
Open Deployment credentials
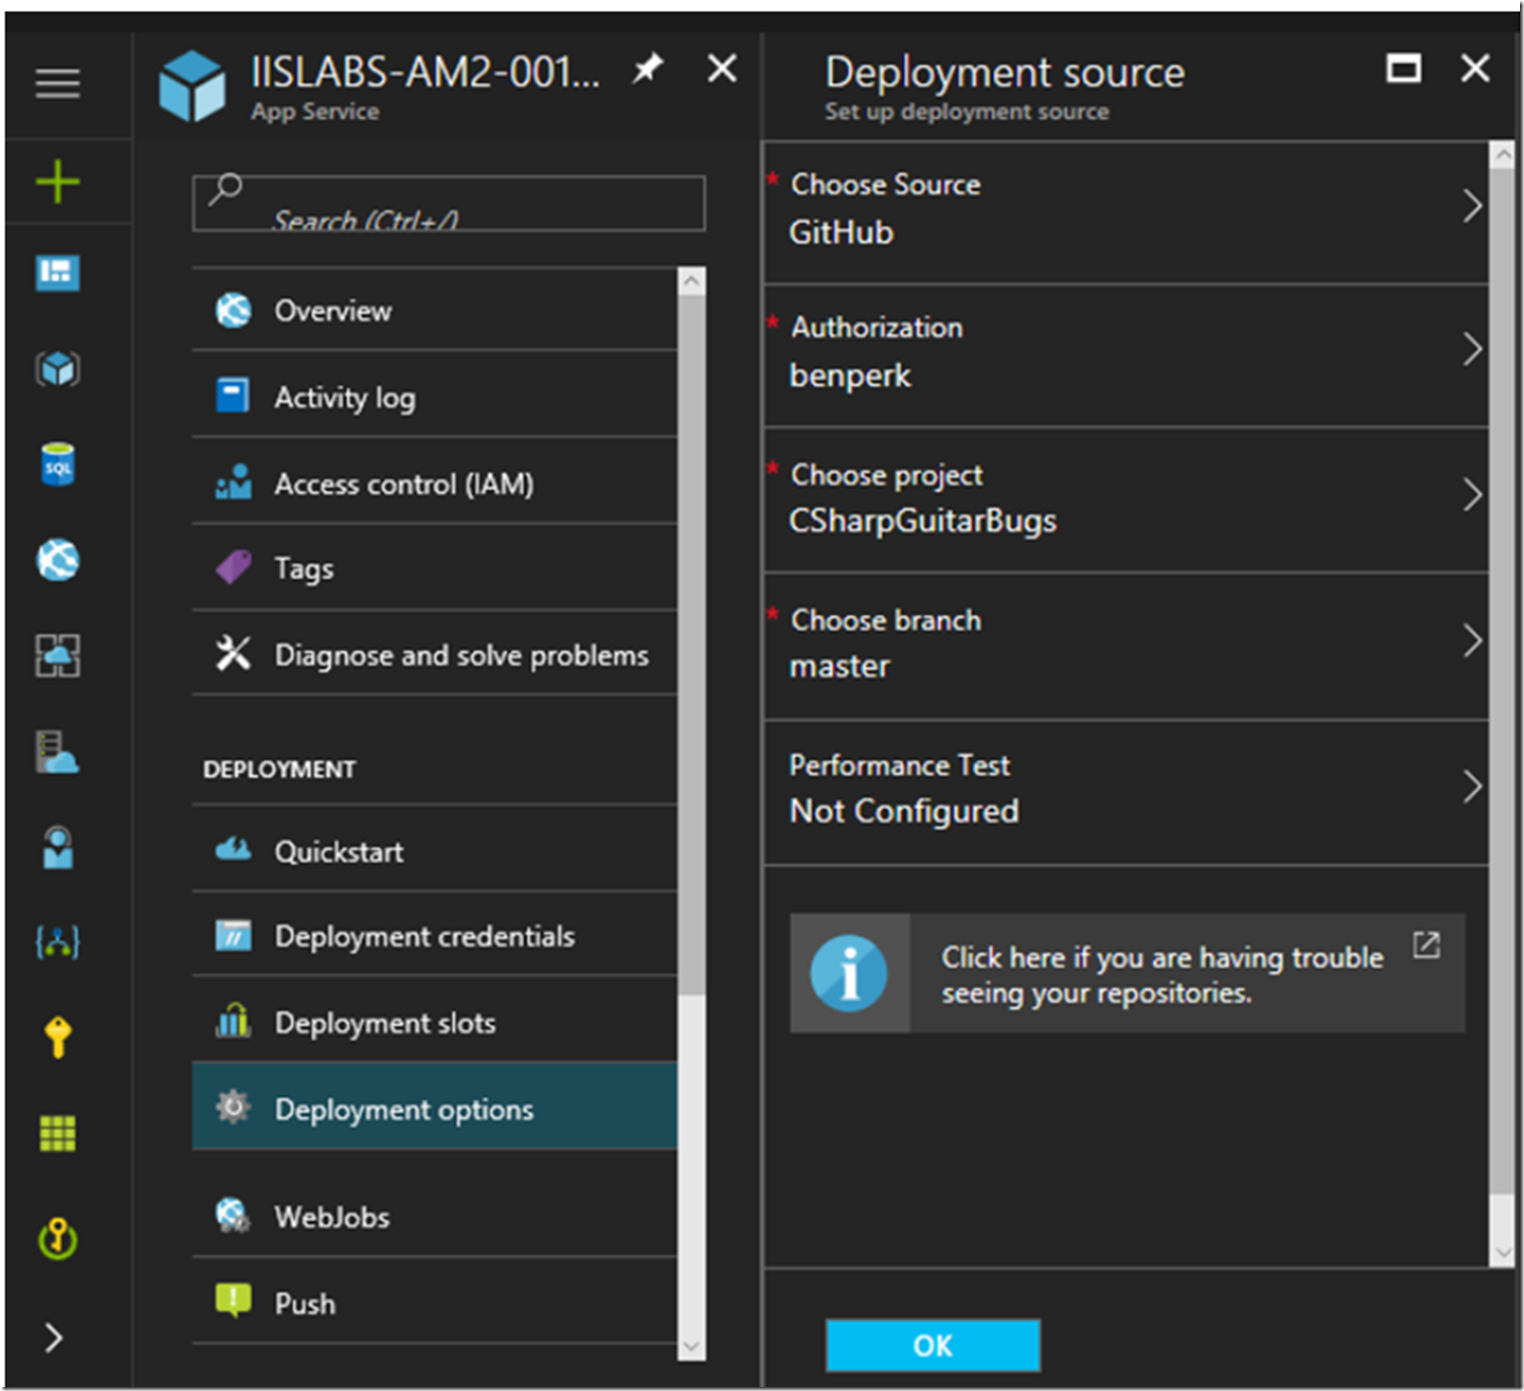click(x=434, y=936)
